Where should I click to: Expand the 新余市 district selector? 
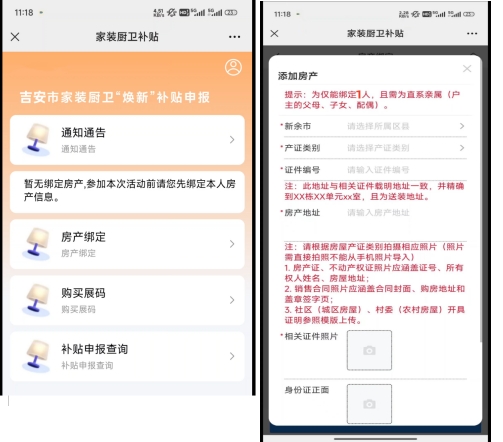tap(375, 126)
